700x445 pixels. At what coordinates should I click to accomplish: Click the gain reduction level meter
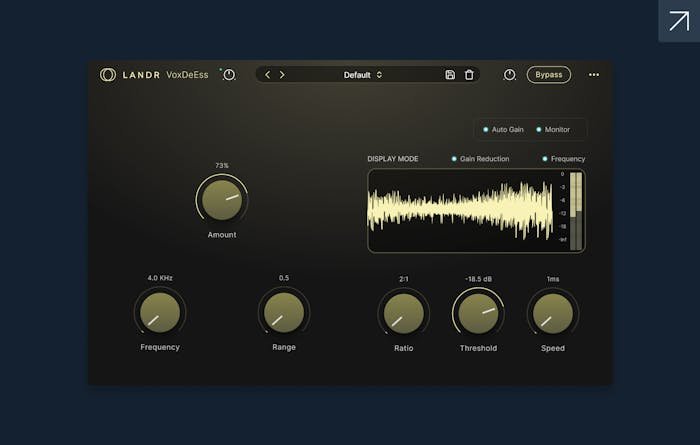coord(576,211)
